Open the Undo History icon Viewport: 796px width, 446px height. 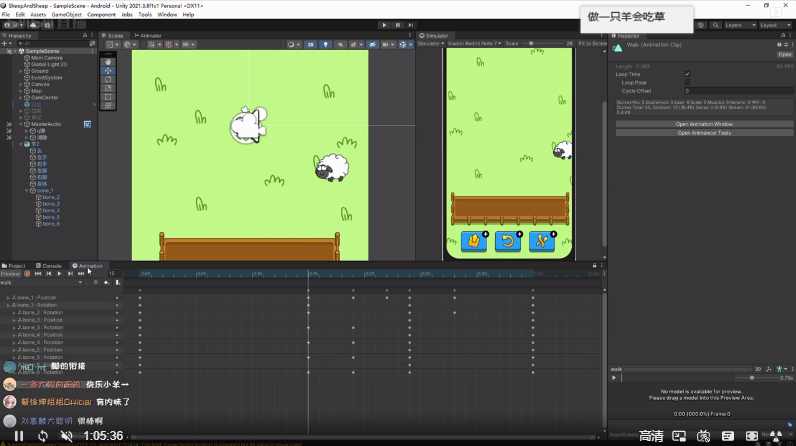tap(701, 25)
